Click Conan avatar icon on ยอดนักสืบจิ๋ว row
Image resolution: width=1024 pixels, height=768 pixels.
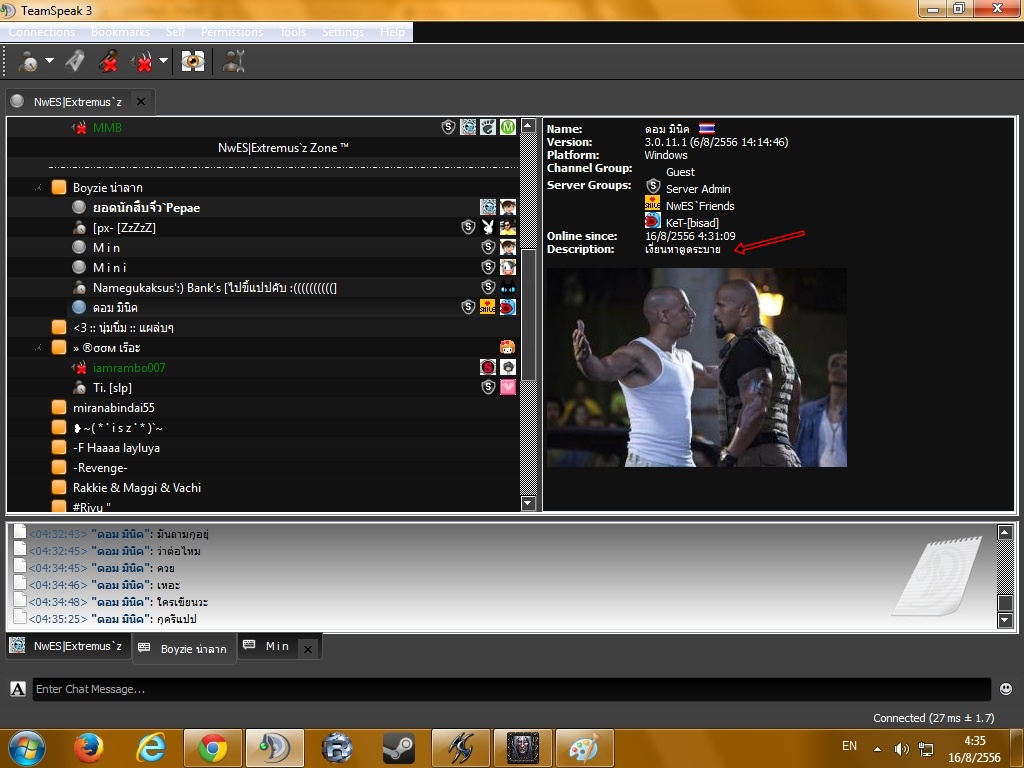(x=508, y=208)
